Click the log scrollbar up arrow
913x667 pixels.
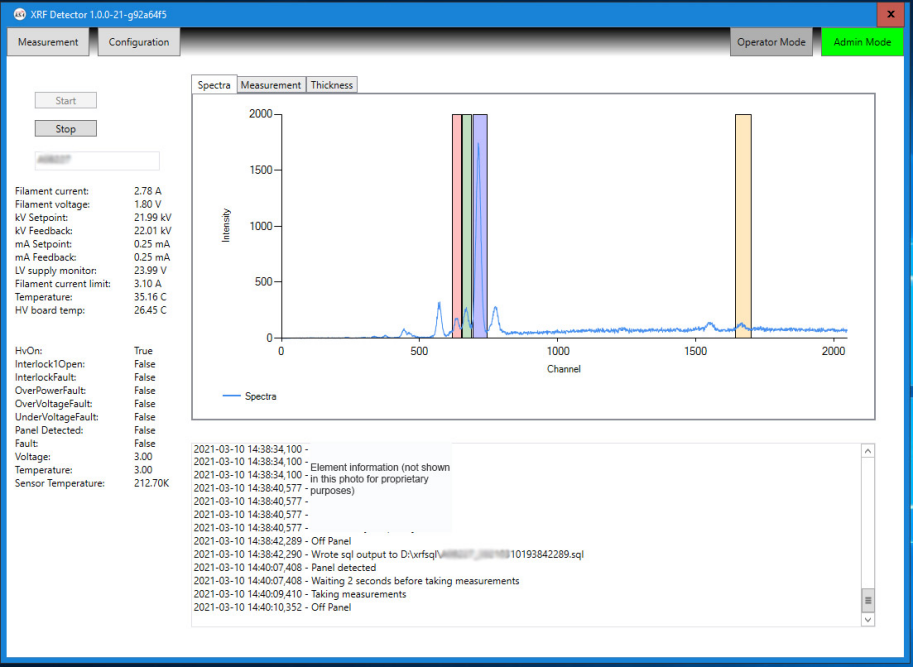[868, 451]
